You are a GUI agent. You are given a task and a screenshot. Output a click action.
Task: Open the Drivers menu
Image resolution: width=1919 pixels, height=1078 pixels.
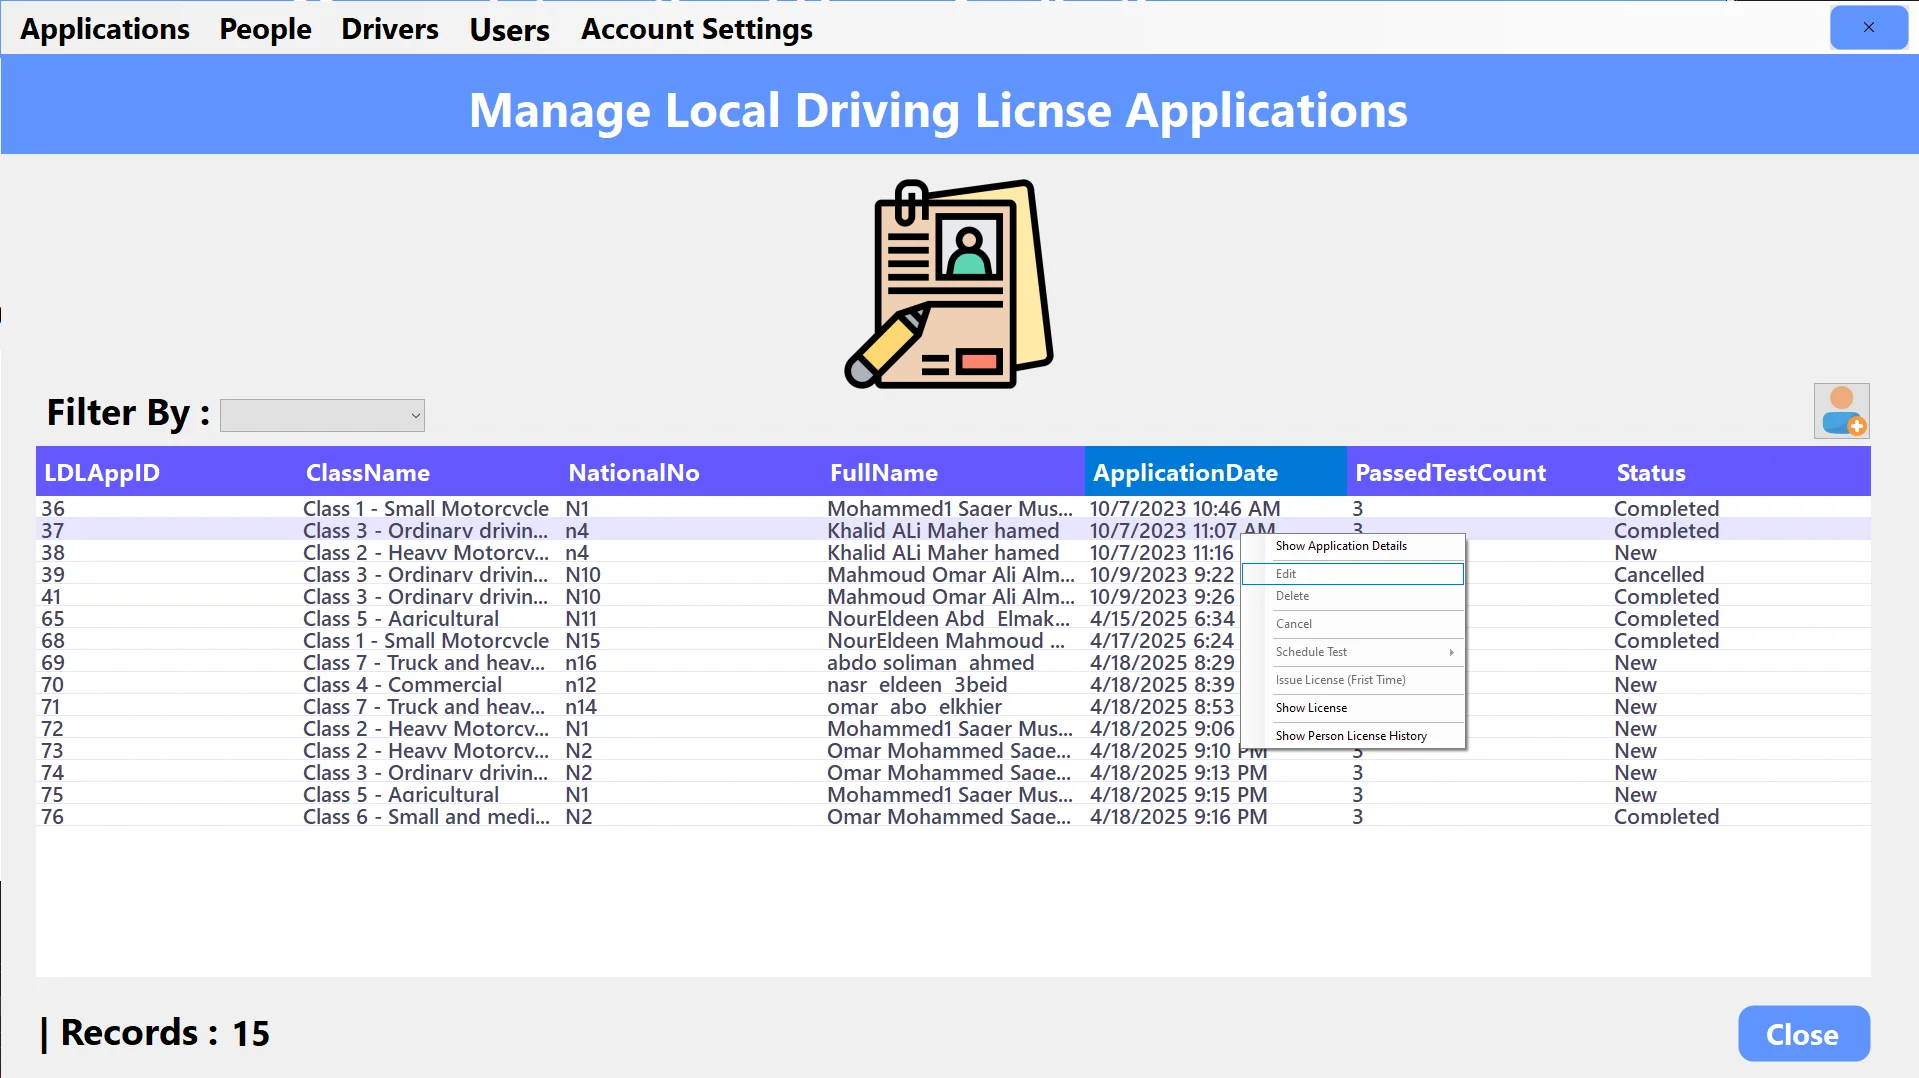pyautogui.click(x=390, y=29)
